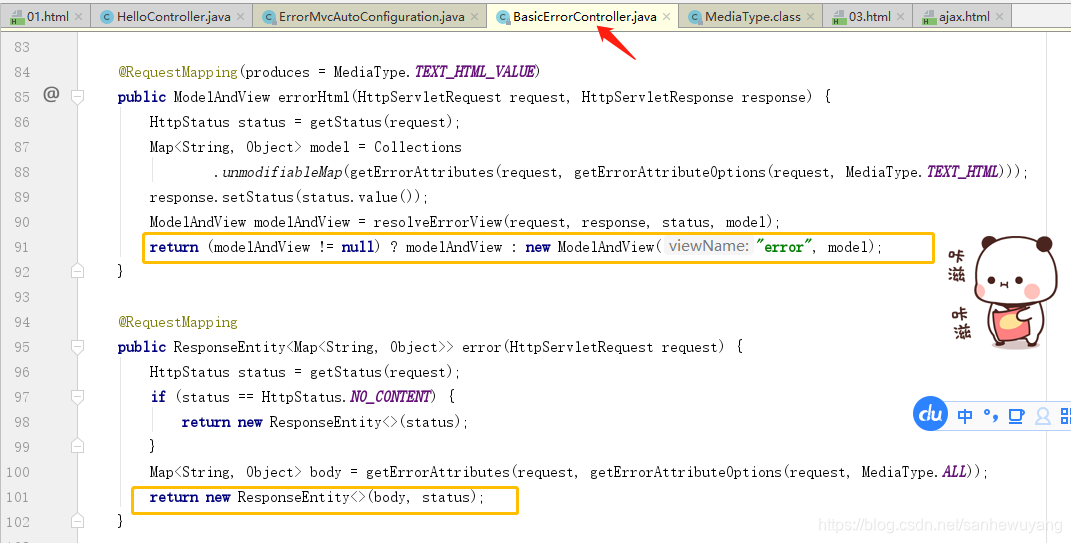Select the BasicErrorController.java tab
1071x543 pixels.
[583, 16]
